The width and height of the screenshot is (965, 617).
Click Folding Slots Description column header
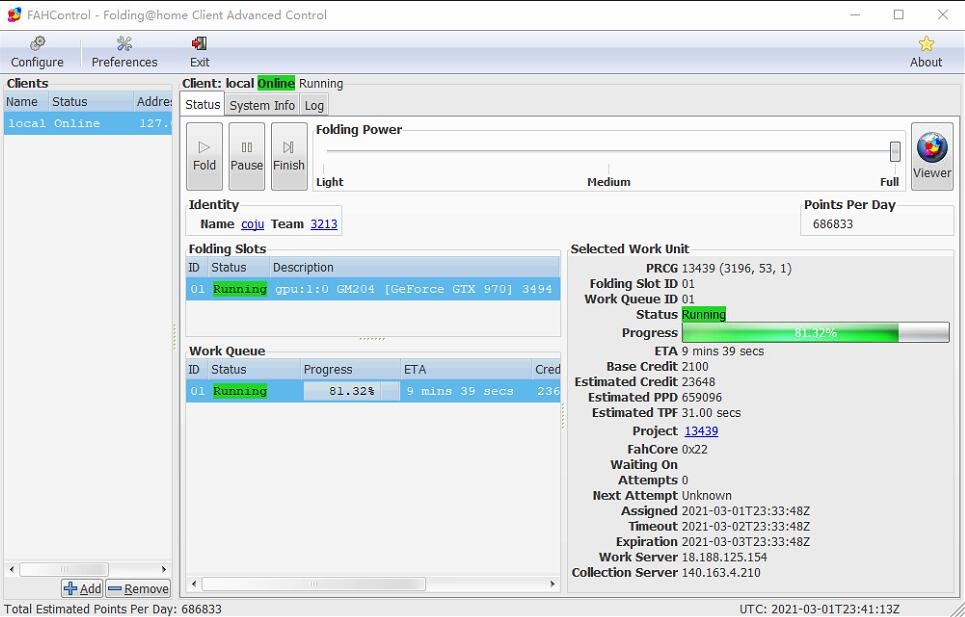(414, 267)
